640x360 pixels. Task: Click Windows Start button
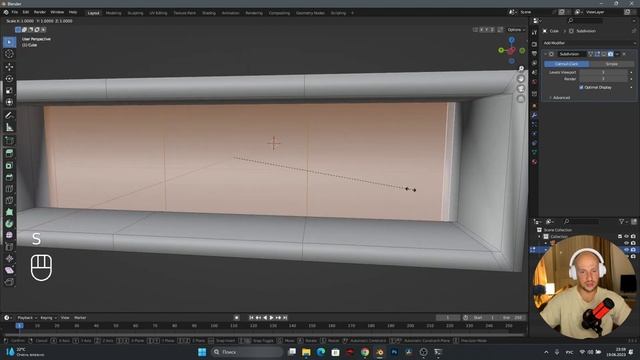click(x=202, y=352)
